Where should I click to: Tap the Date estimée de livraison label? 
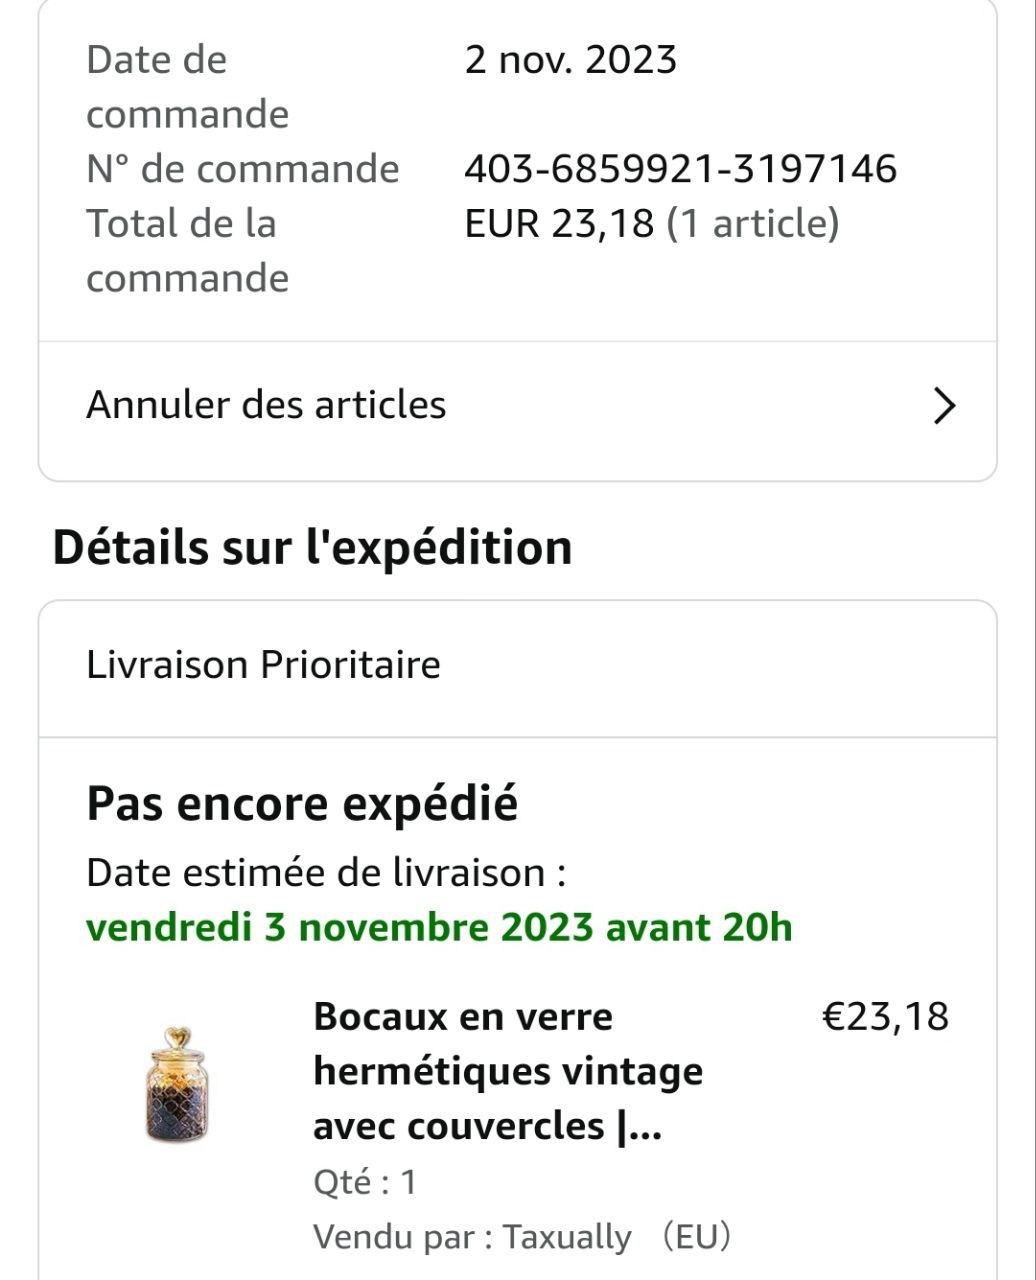pyautogui.click(x=326, y=873)
